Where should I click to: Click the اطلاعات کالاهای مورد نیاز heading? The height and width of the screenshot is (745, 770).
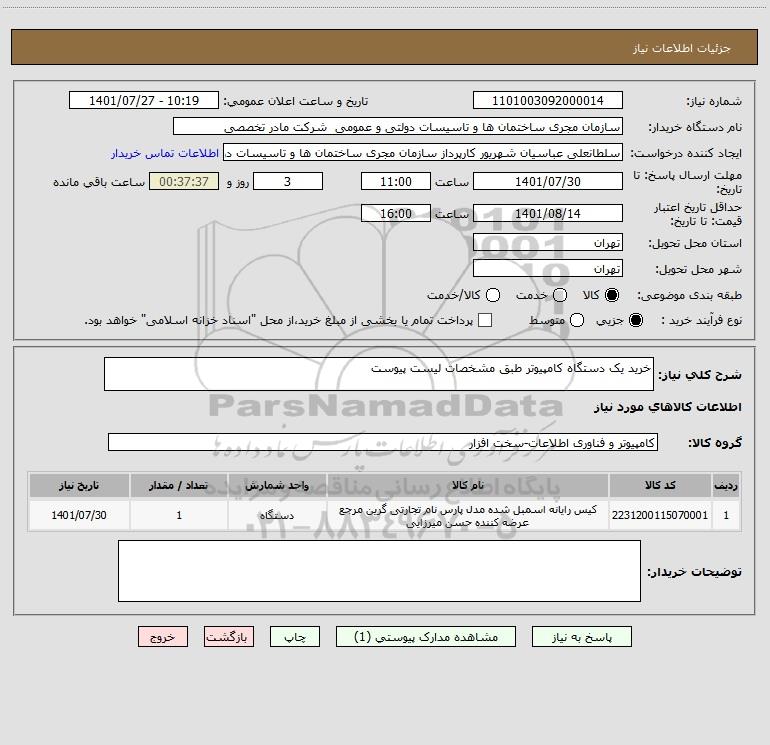coord(668,407)
